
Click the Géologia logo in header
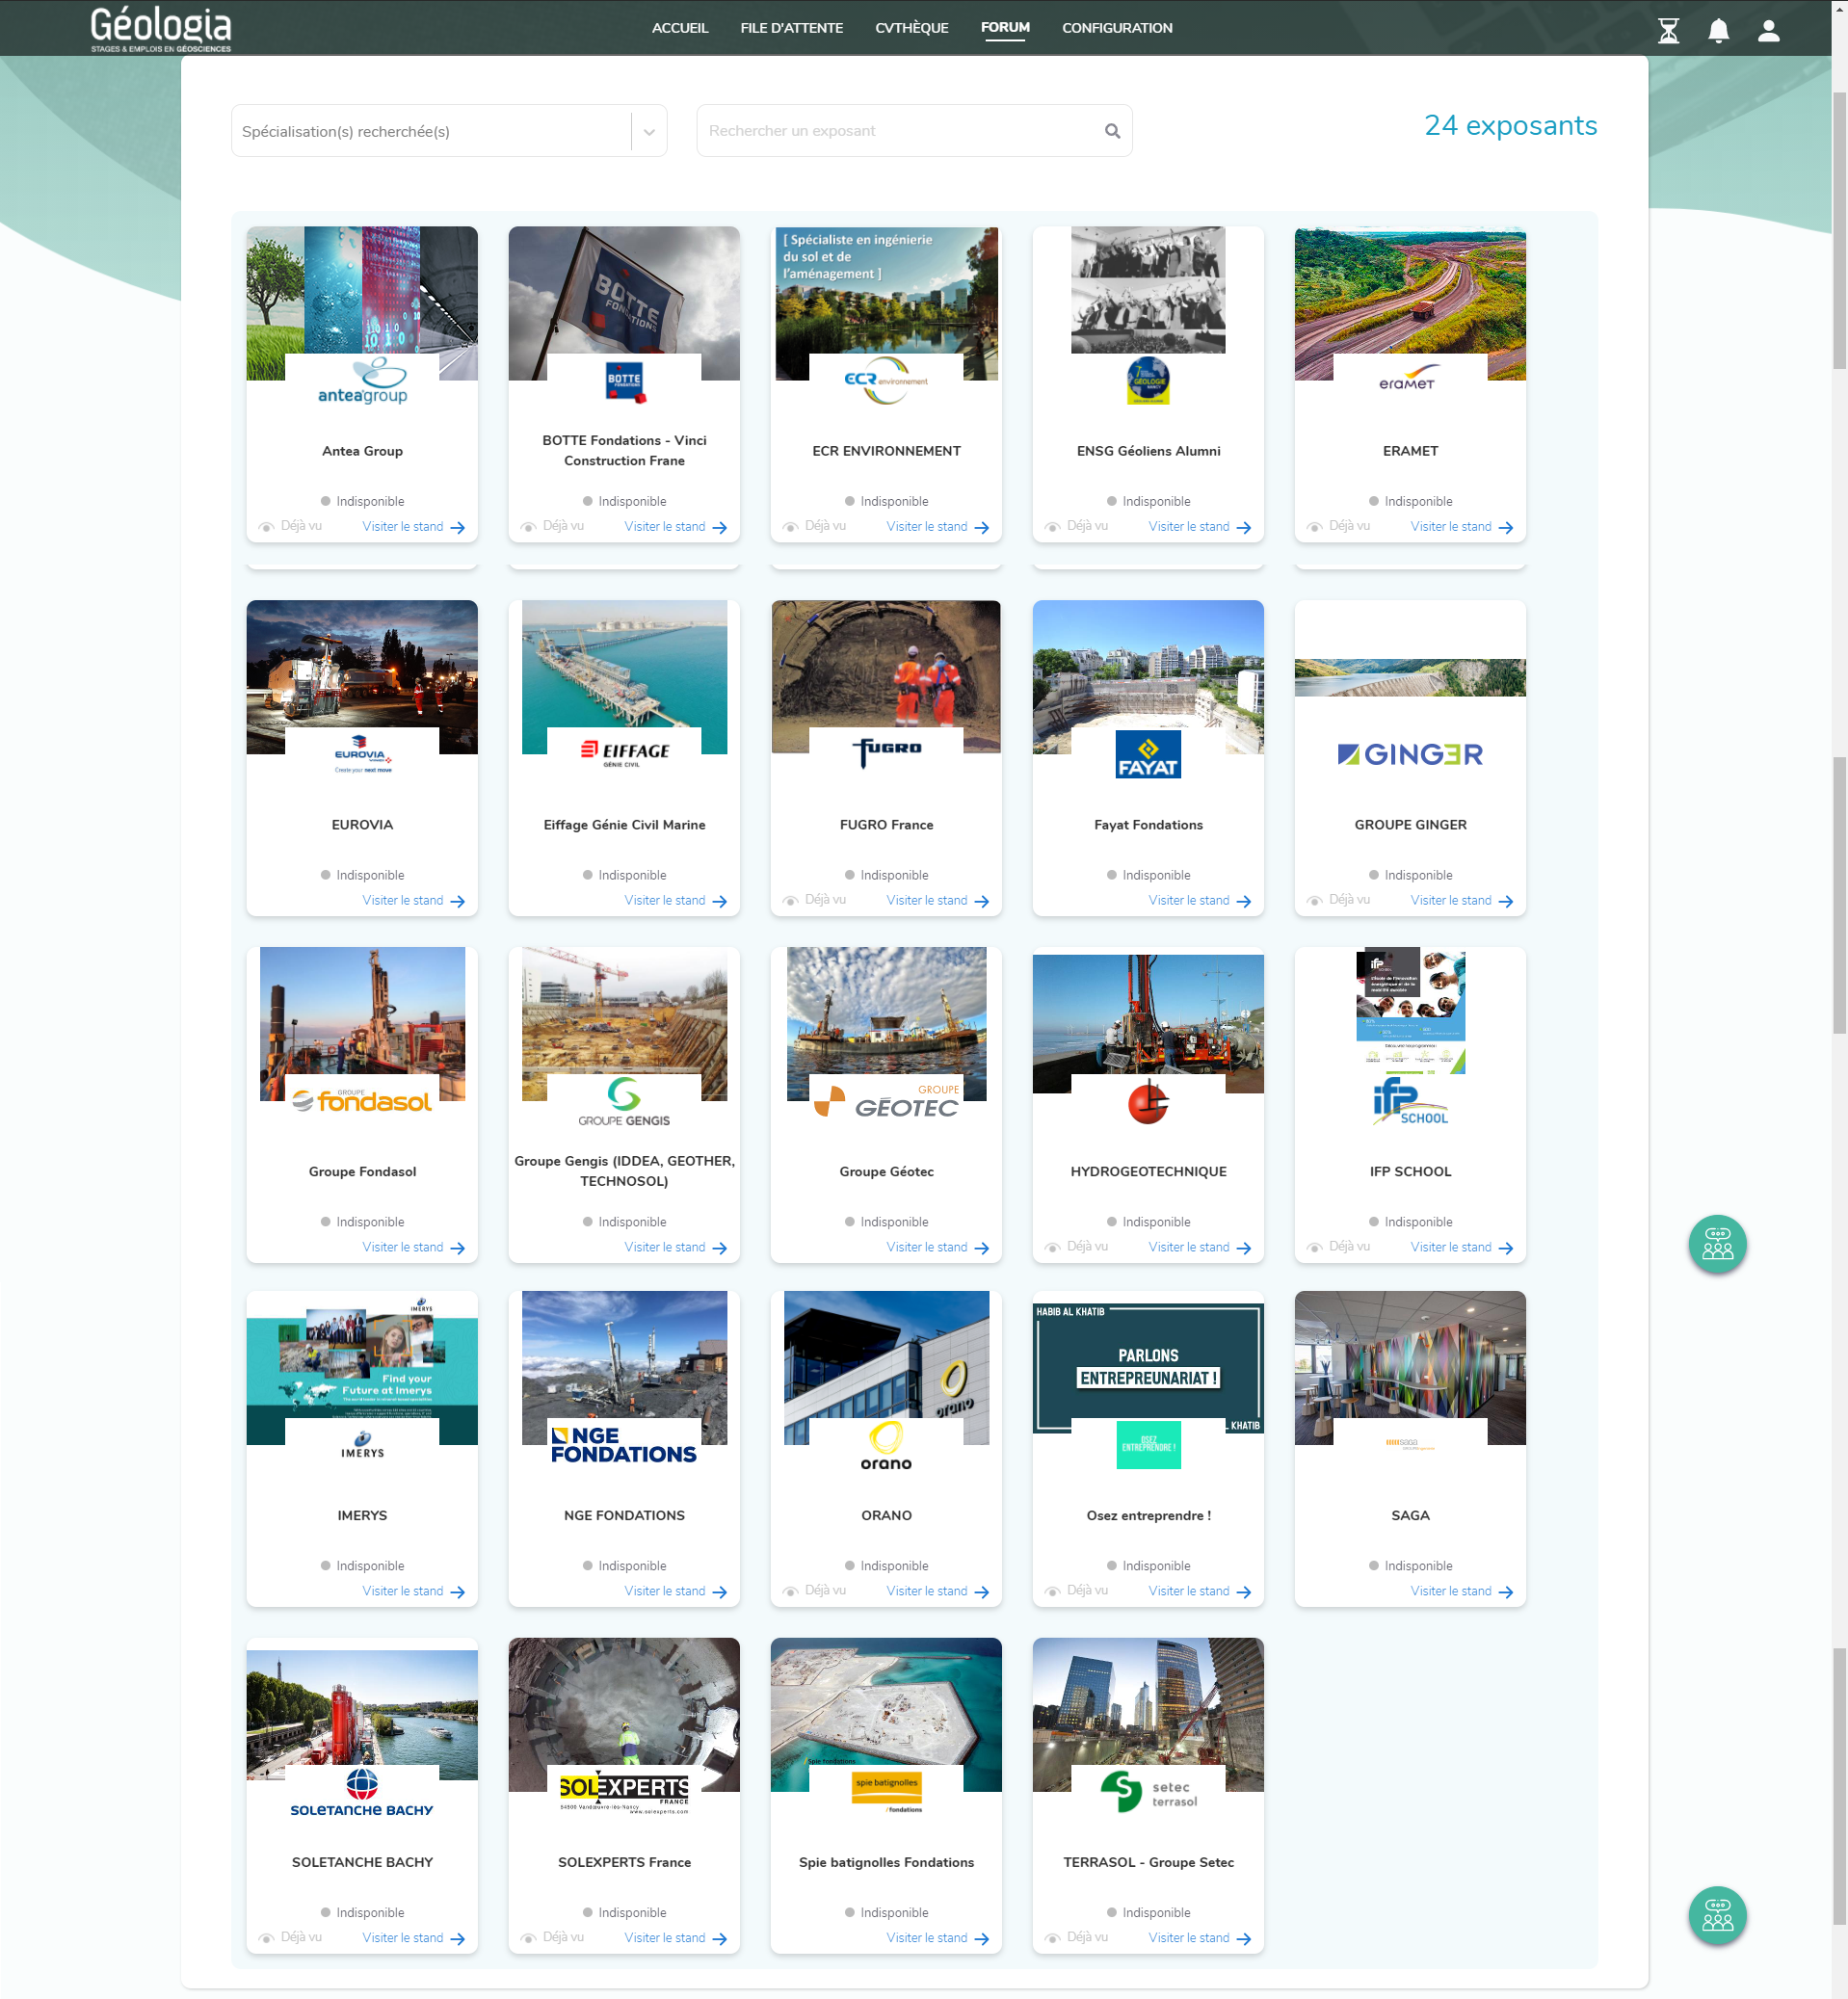point(161,28)
